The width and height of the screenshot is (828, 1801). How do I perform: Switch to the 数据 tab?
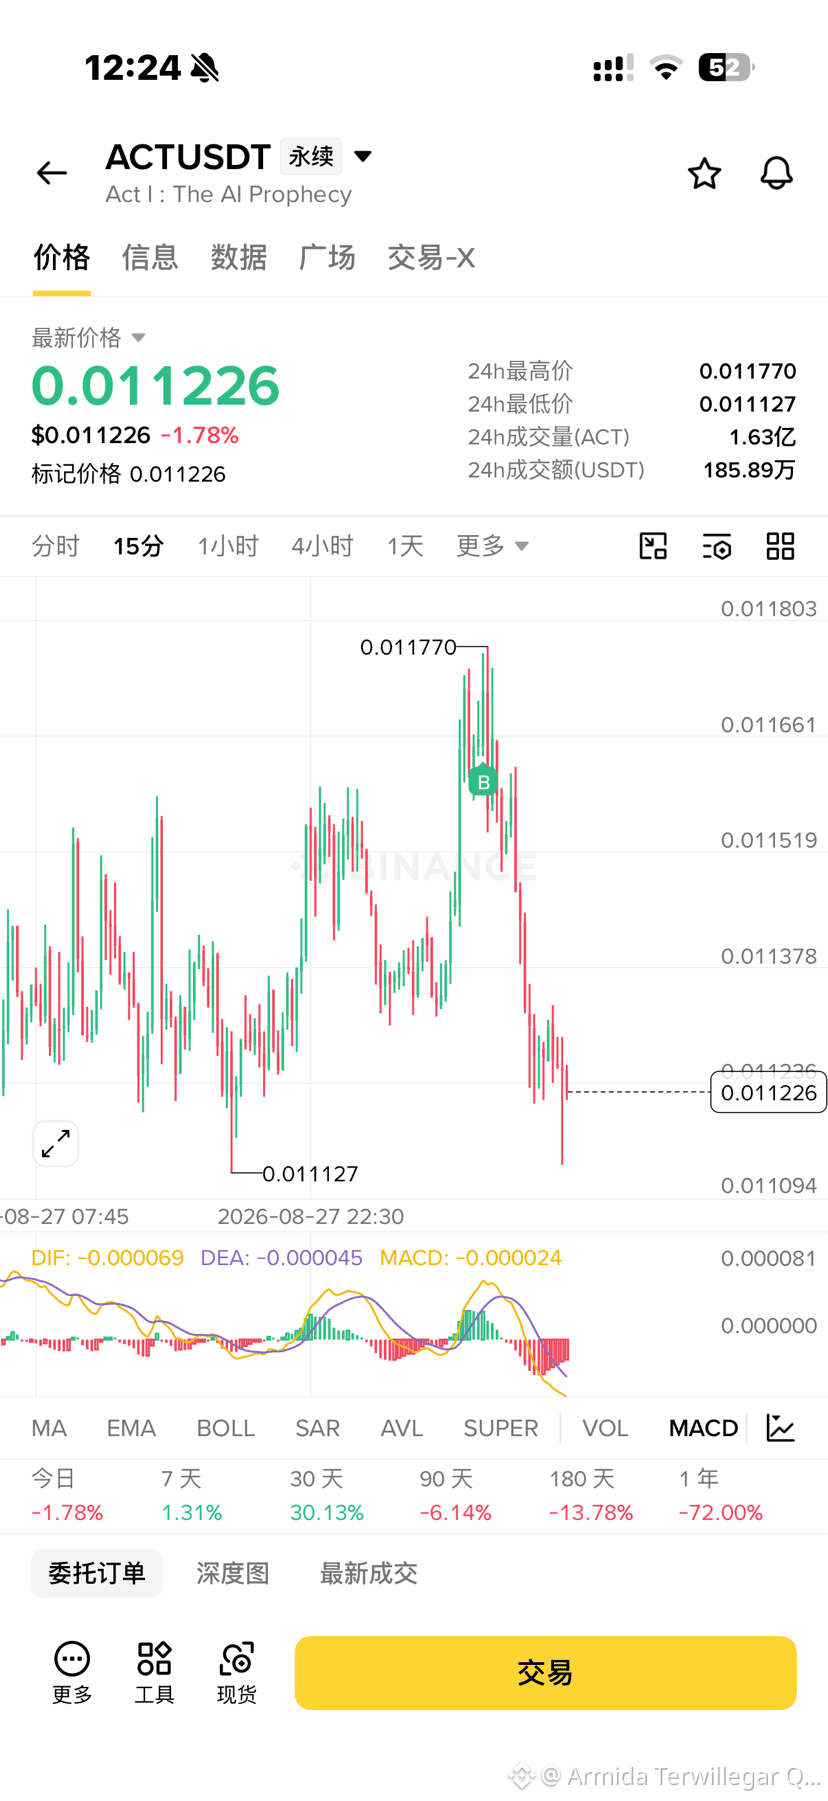pos(239,258)
